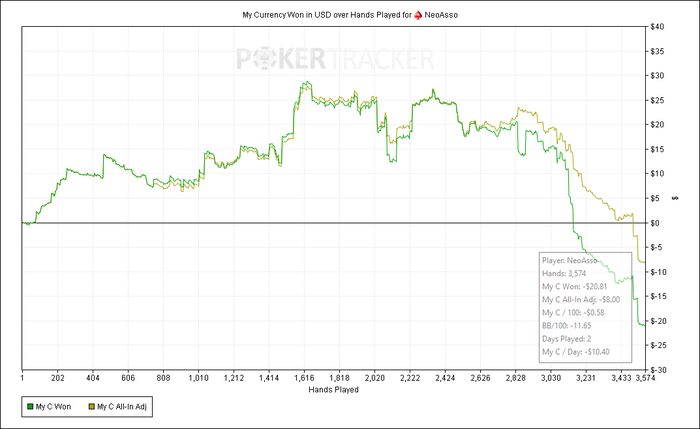Click the $10 y-axis tick label
Image resolution: width=700 pixels, height=429 pixels.
pyautogui.click(x=658, y=174)
